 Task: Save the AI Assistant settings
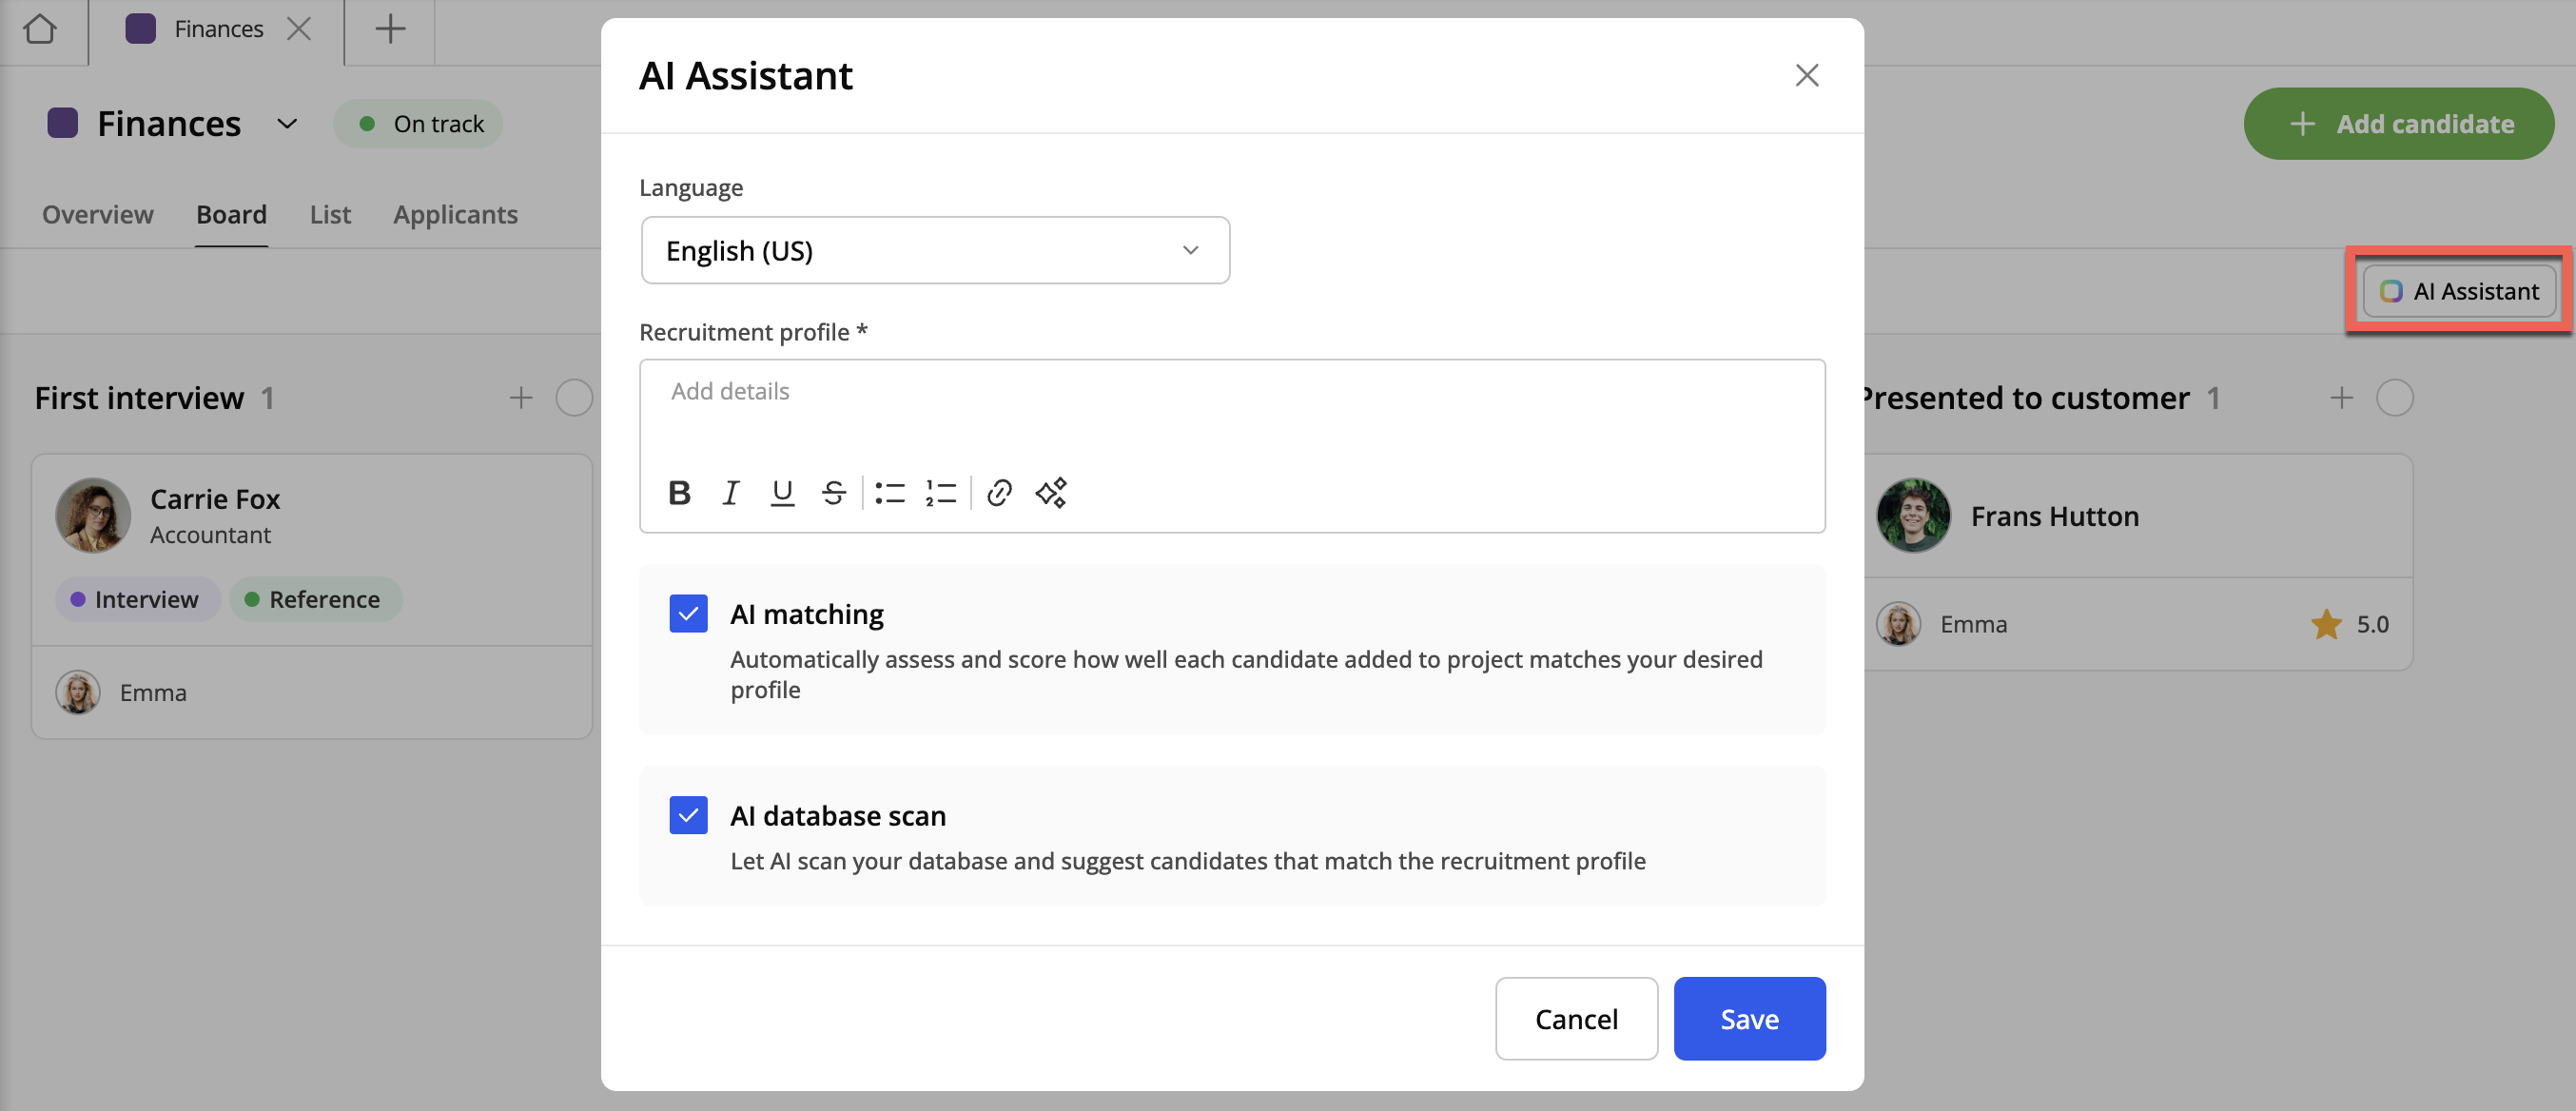click(x=1749, y=1019)
